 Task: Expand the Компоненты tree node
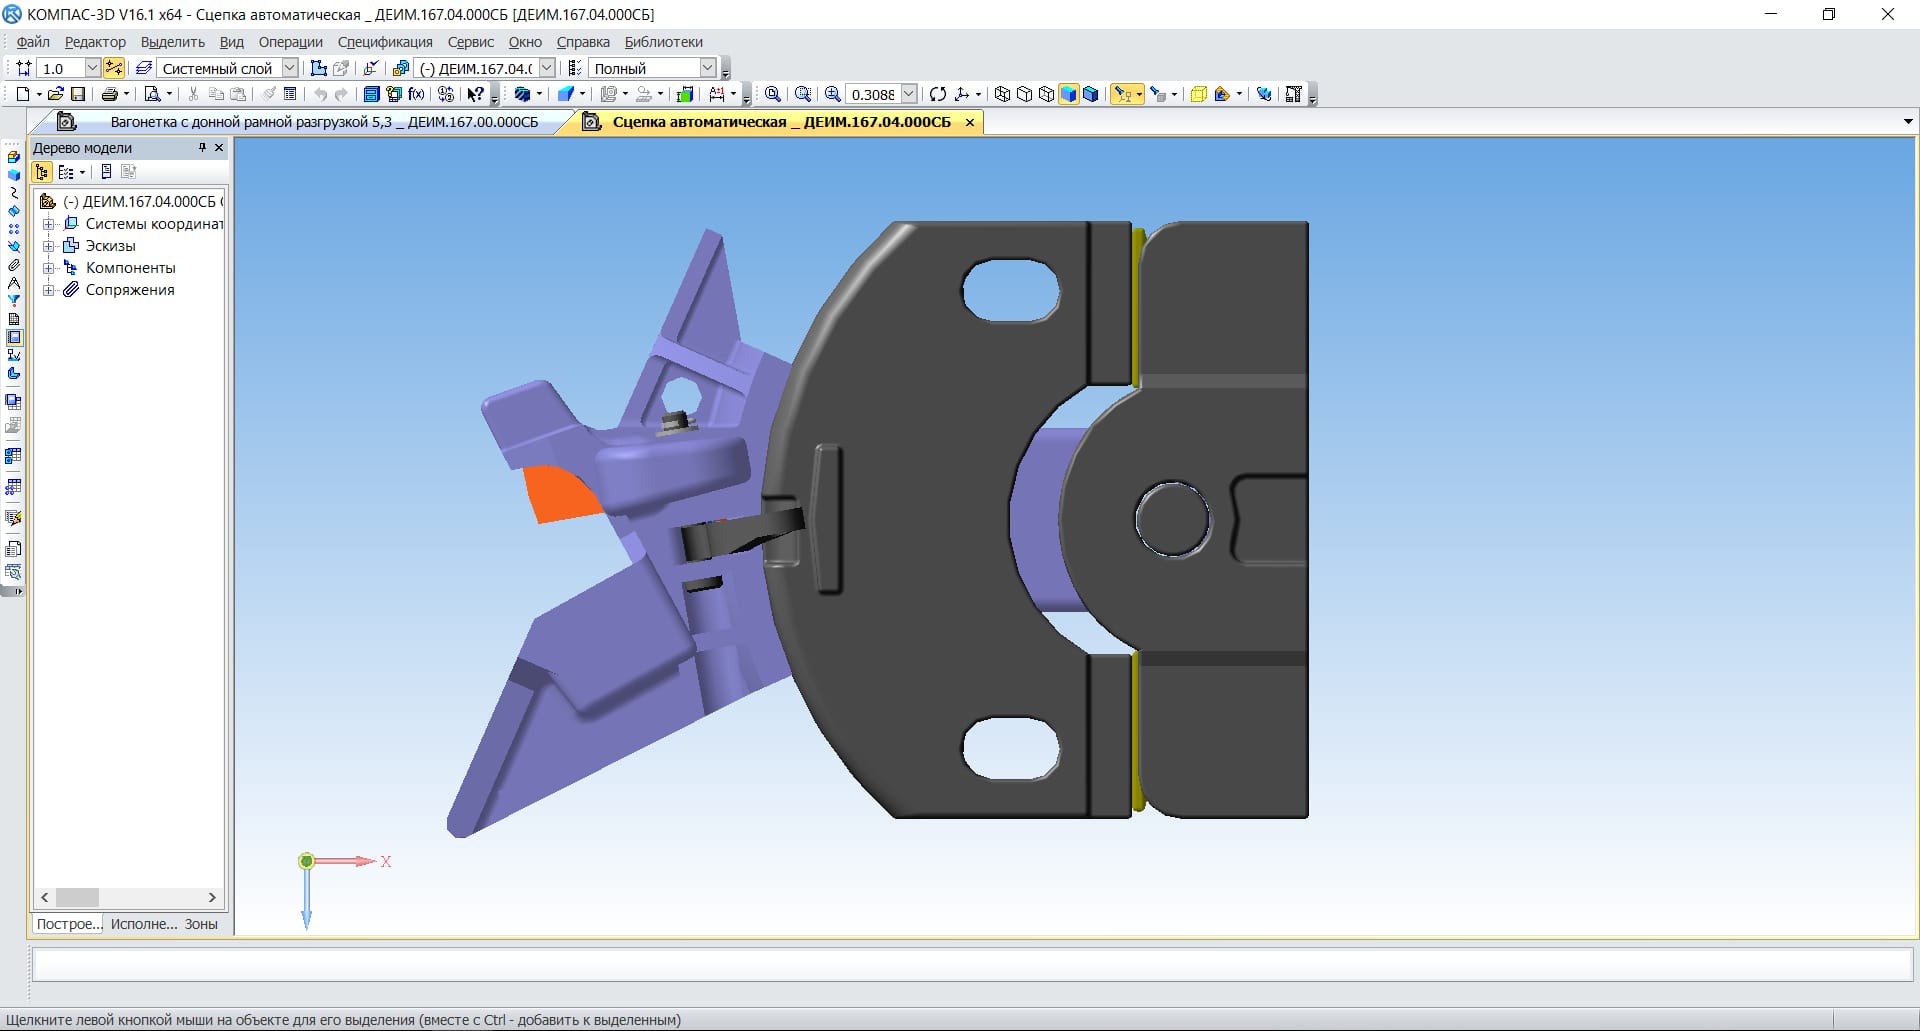48,268
